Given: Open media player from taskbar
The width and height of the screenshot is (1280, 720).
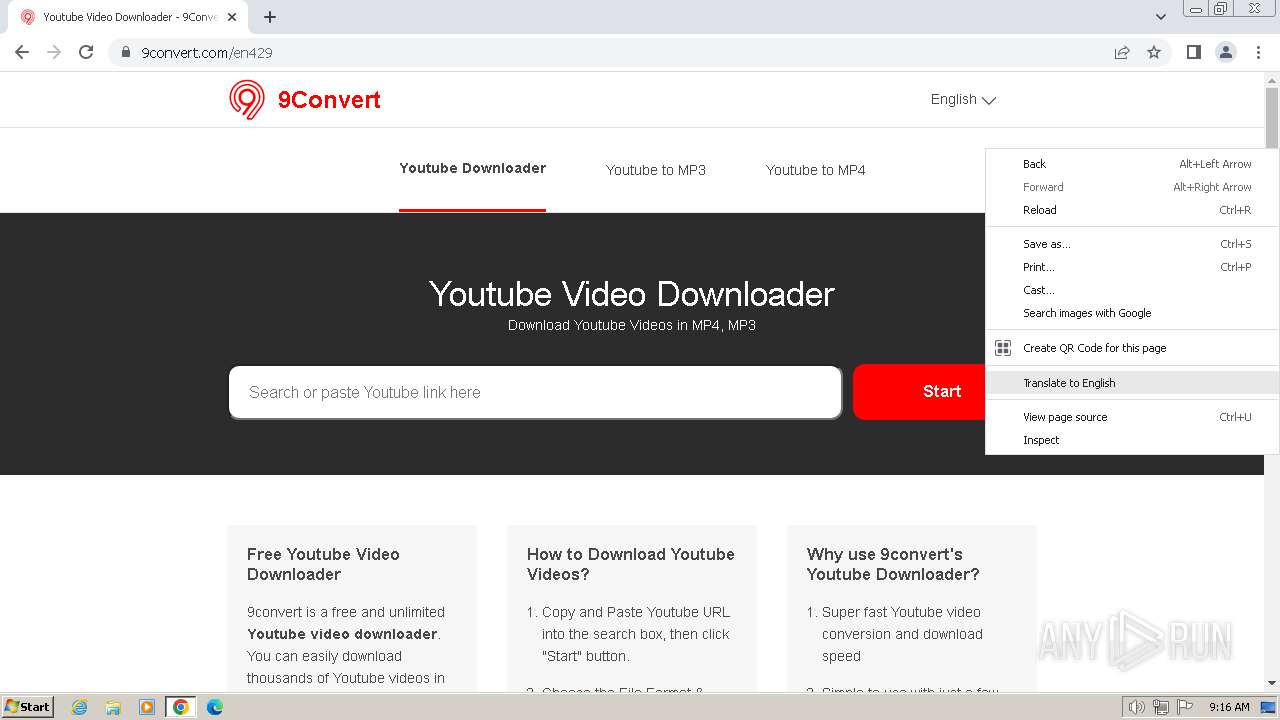Looking at the screenshot, I should tap(147, 707).
